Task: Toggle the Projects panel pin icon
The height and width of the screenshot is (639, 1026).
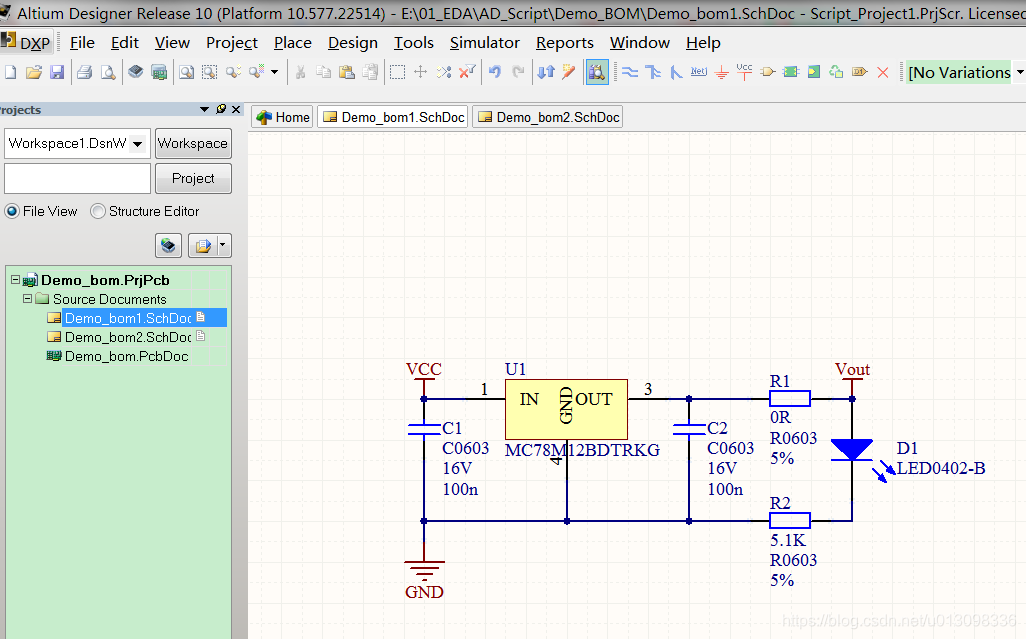Action: coord(221,109)
